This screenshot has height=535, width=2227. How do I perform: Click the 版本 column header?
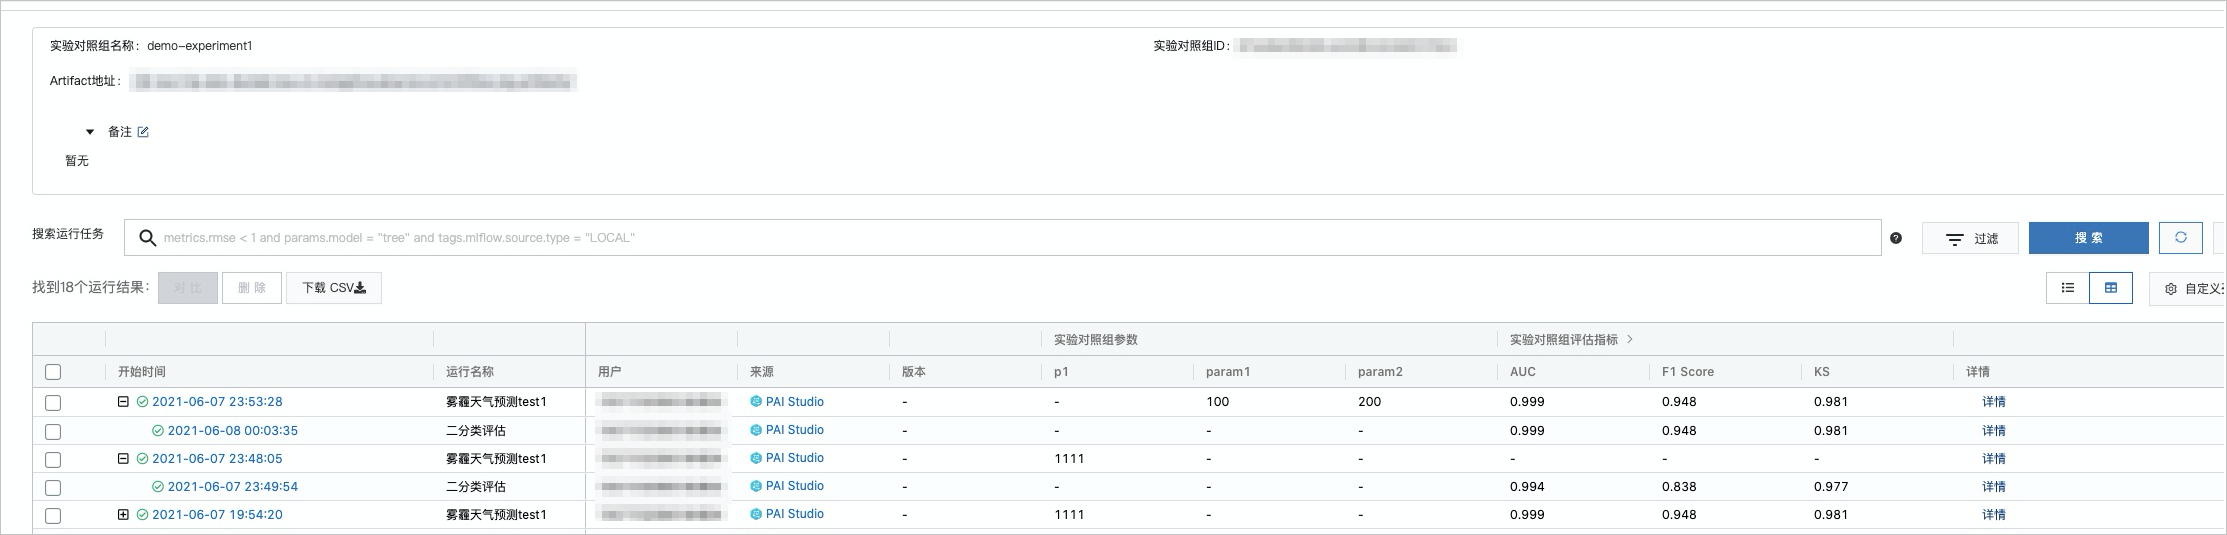(914, 372)
